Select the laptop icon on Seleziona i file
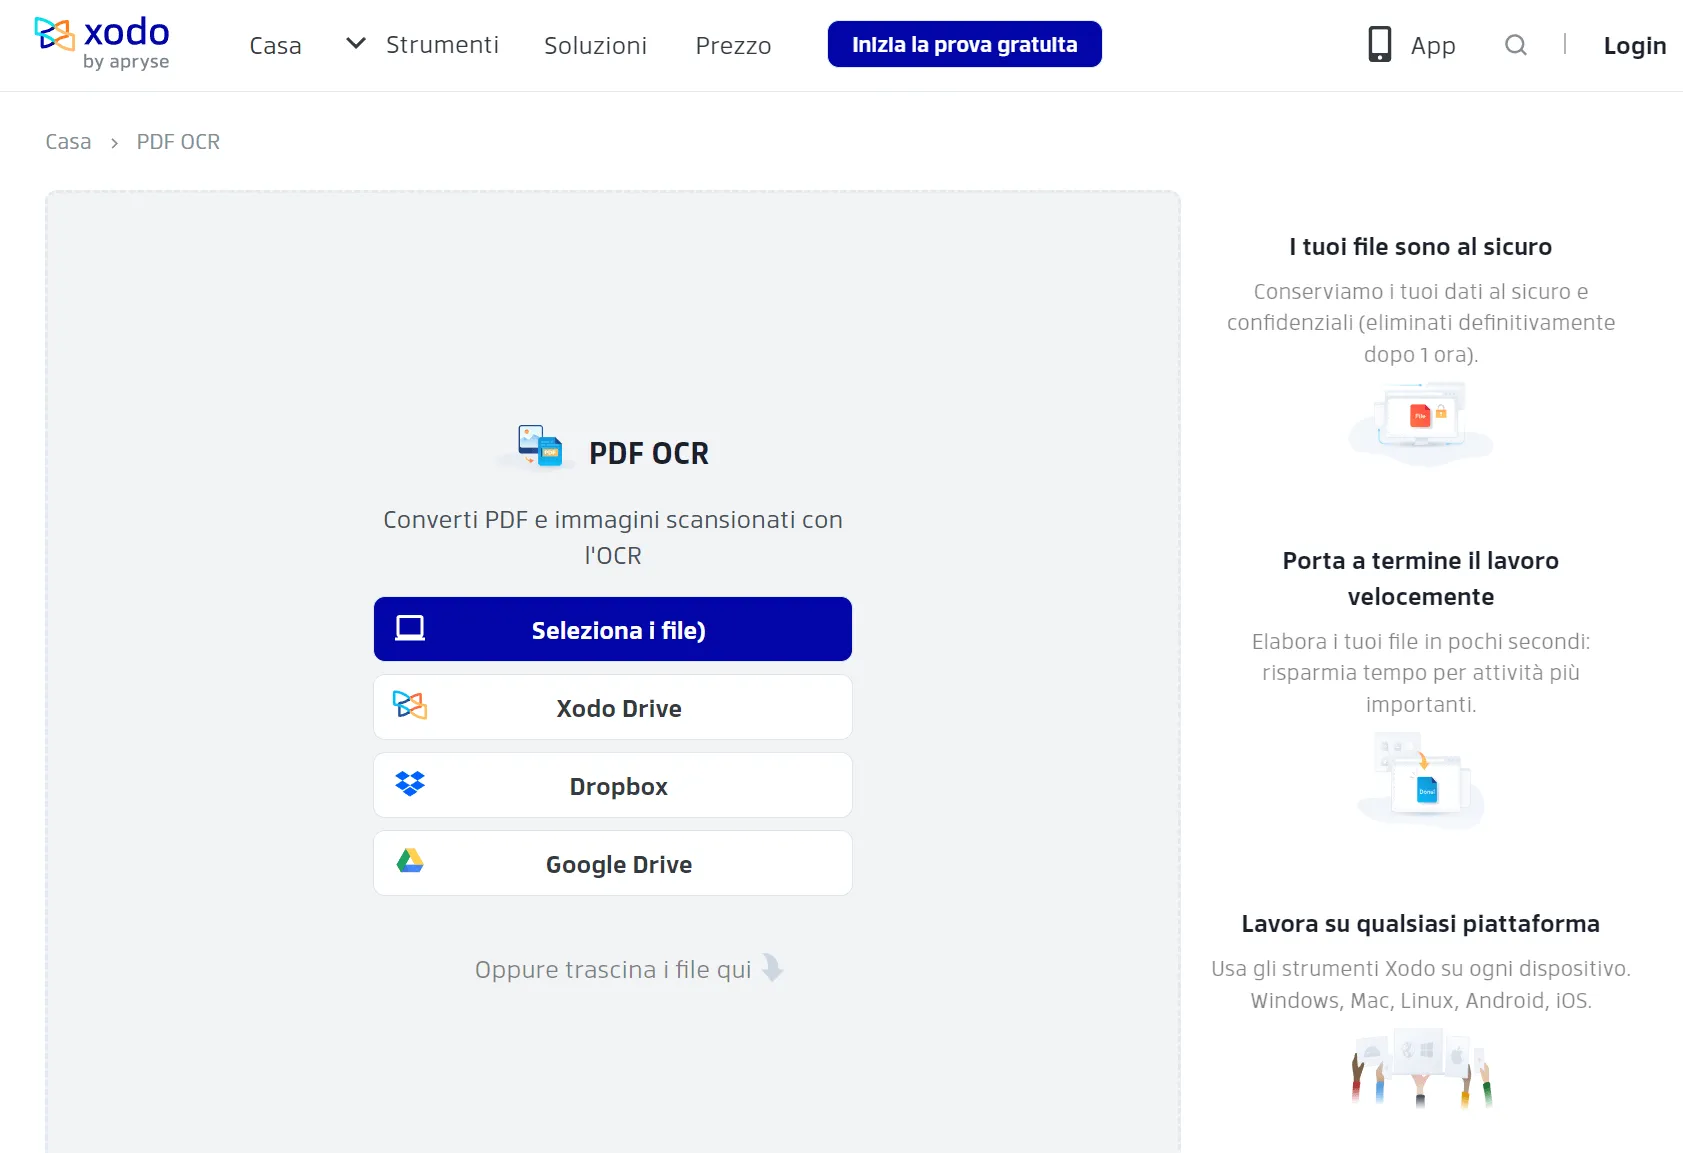The height and width of the screenshot is (1153, 1683). pyautogui.click(x=410, y=628)
